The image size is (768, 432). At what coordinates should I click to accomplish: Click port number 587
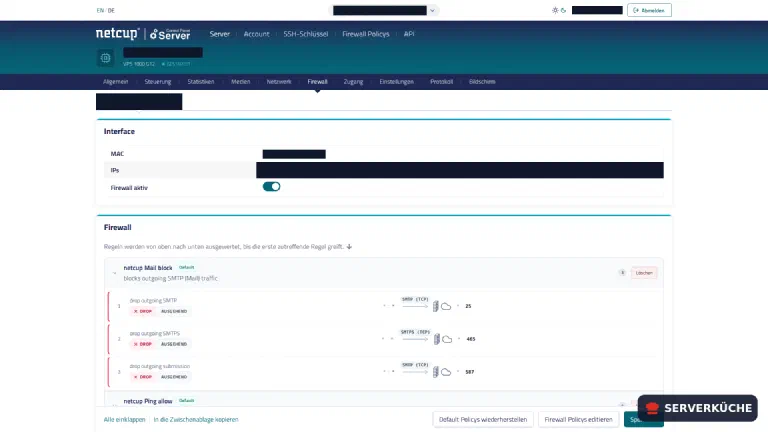tap(470, 372)
